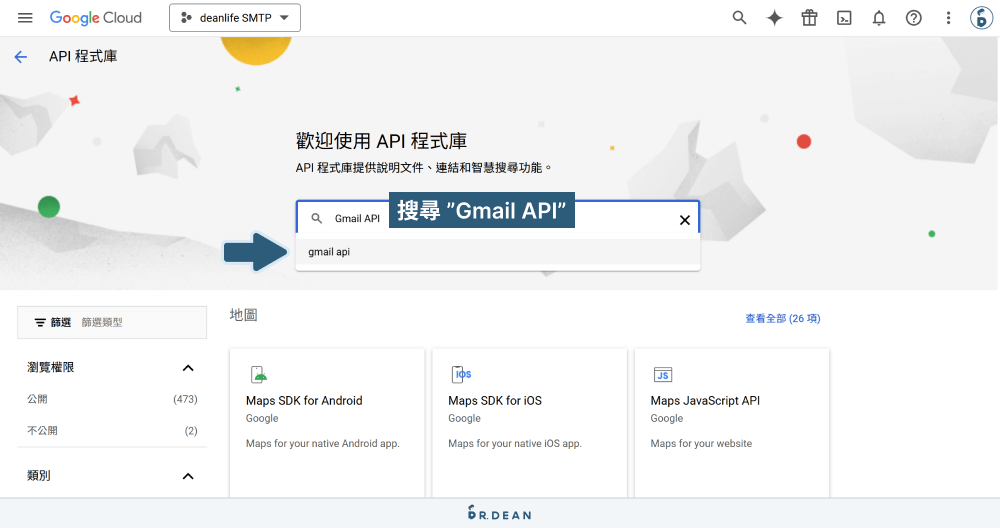Click the 地圖 section heading
Image resolution: width=1000 pixels, height=529 pixels.
tap(244, 315)
